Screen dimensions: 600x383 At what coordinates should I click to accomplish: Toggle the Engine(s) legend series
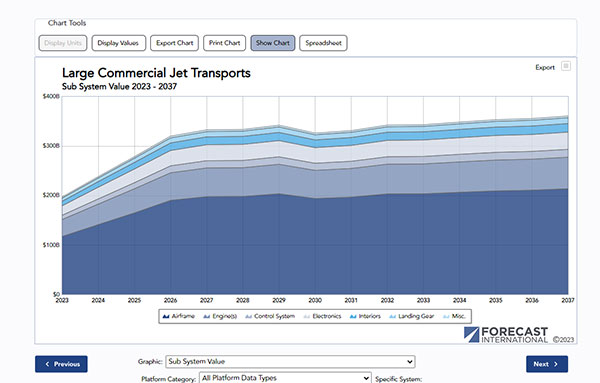(x=220, y=316)
